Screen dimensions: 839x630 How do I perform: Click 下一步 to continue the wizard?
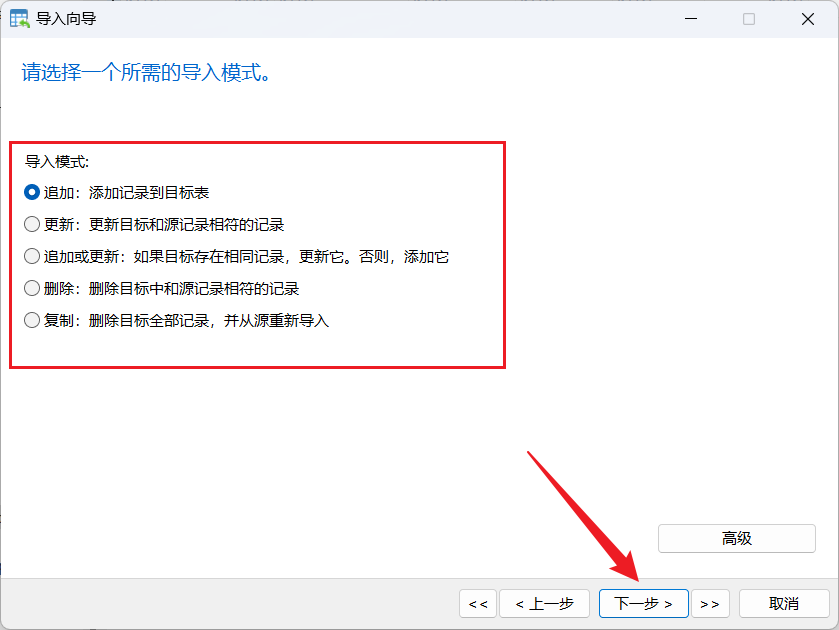[x=643, y=603]
